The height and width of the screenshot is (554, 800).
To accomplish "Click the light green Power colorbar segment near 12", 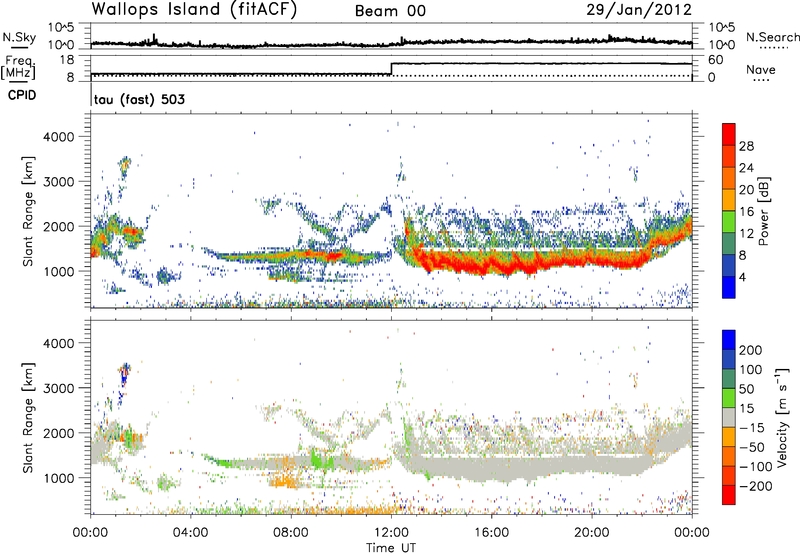I will [x=729, y=222].
